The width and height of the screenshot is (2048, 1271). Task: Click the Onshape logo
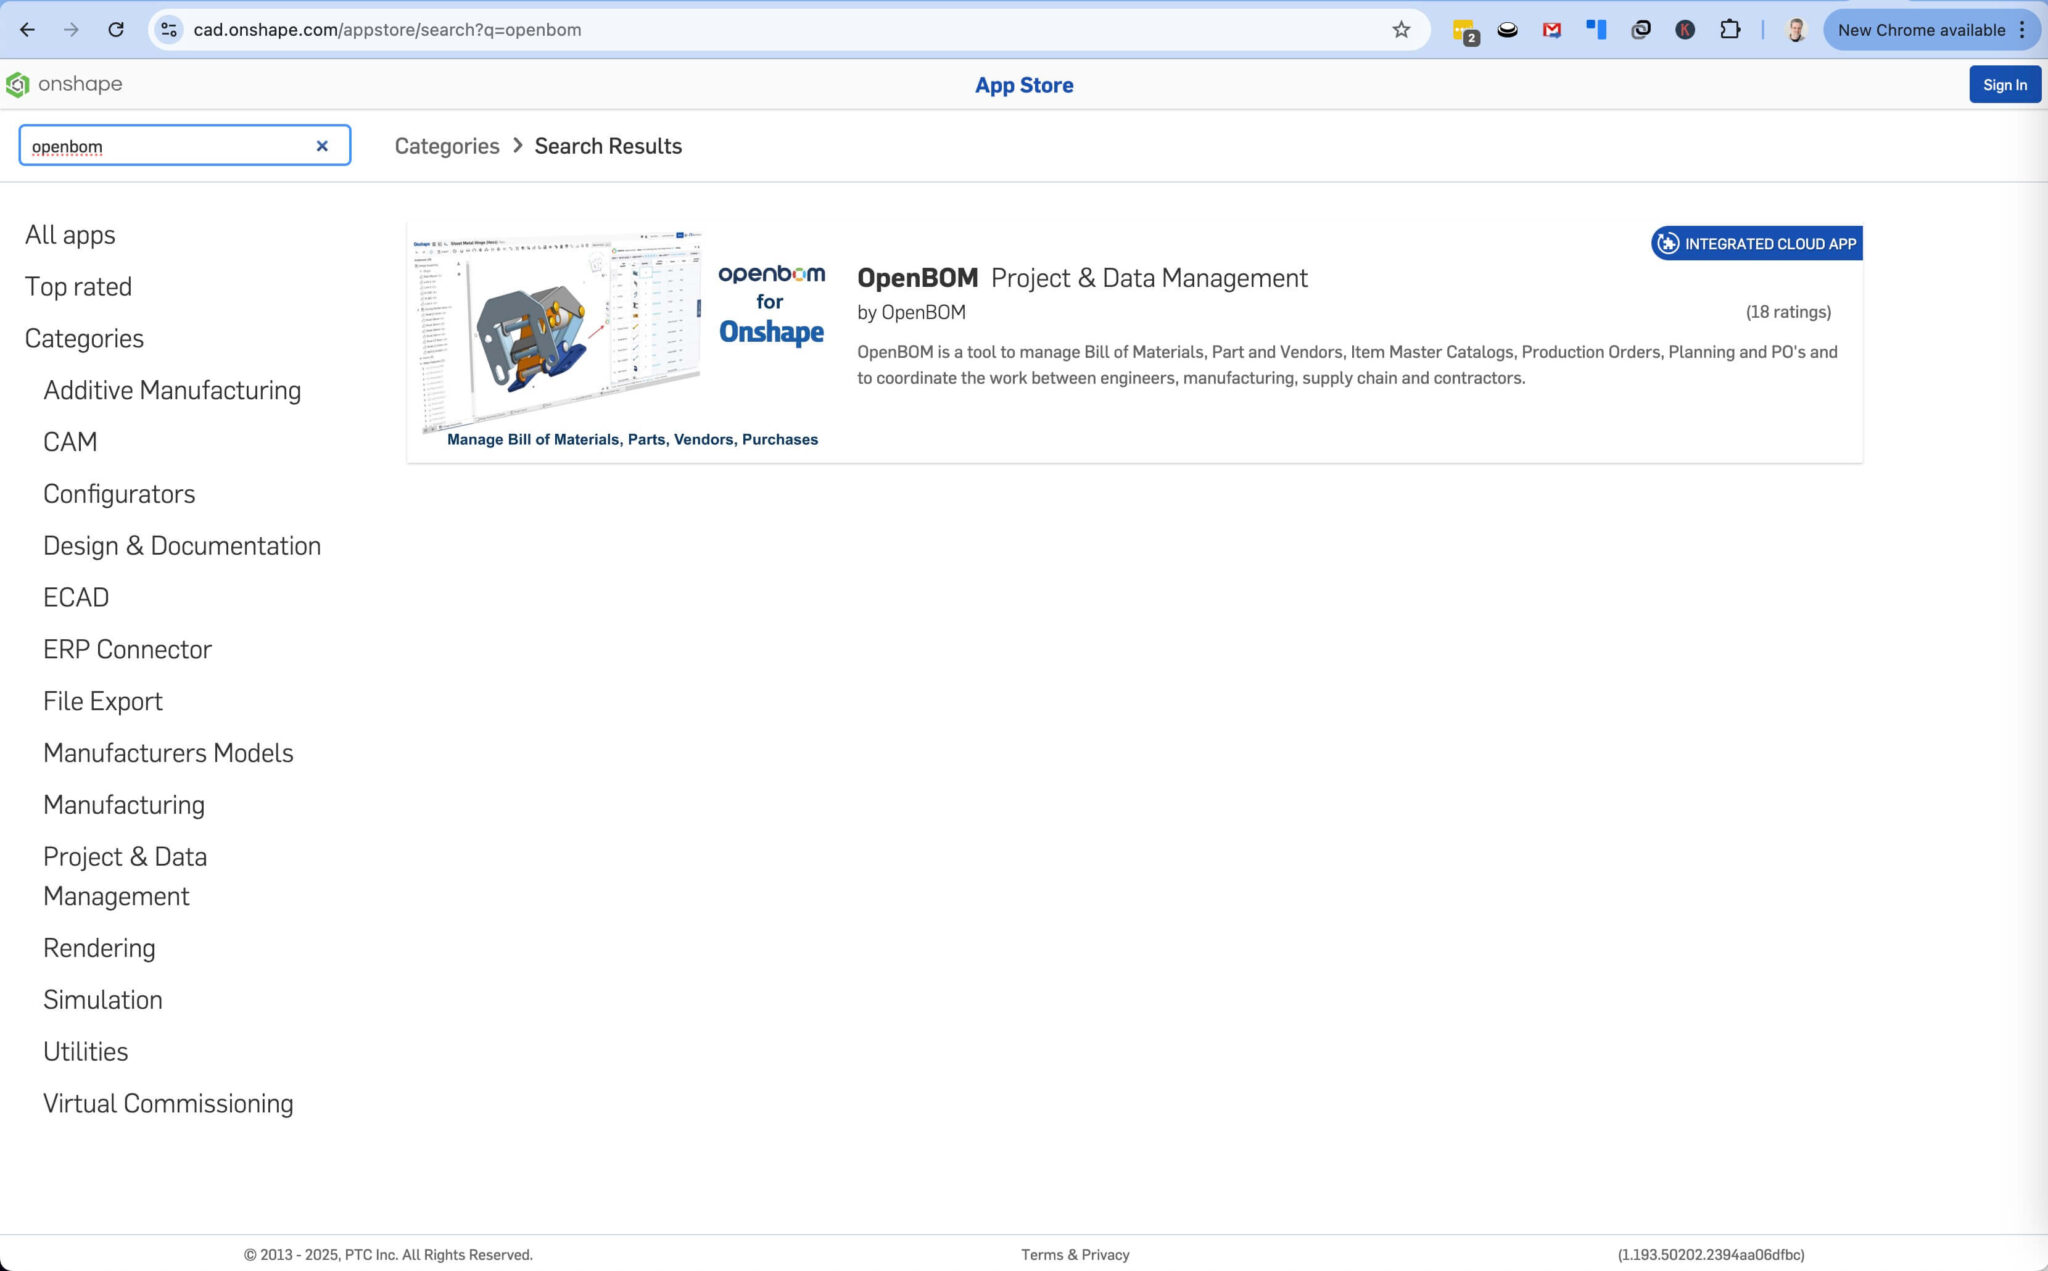tap(66, 84)
